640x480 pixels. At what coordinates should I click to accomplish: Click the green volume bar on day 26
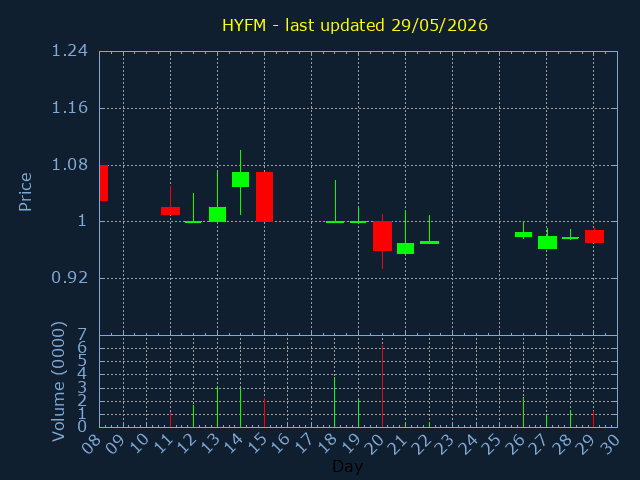point(523,412)
